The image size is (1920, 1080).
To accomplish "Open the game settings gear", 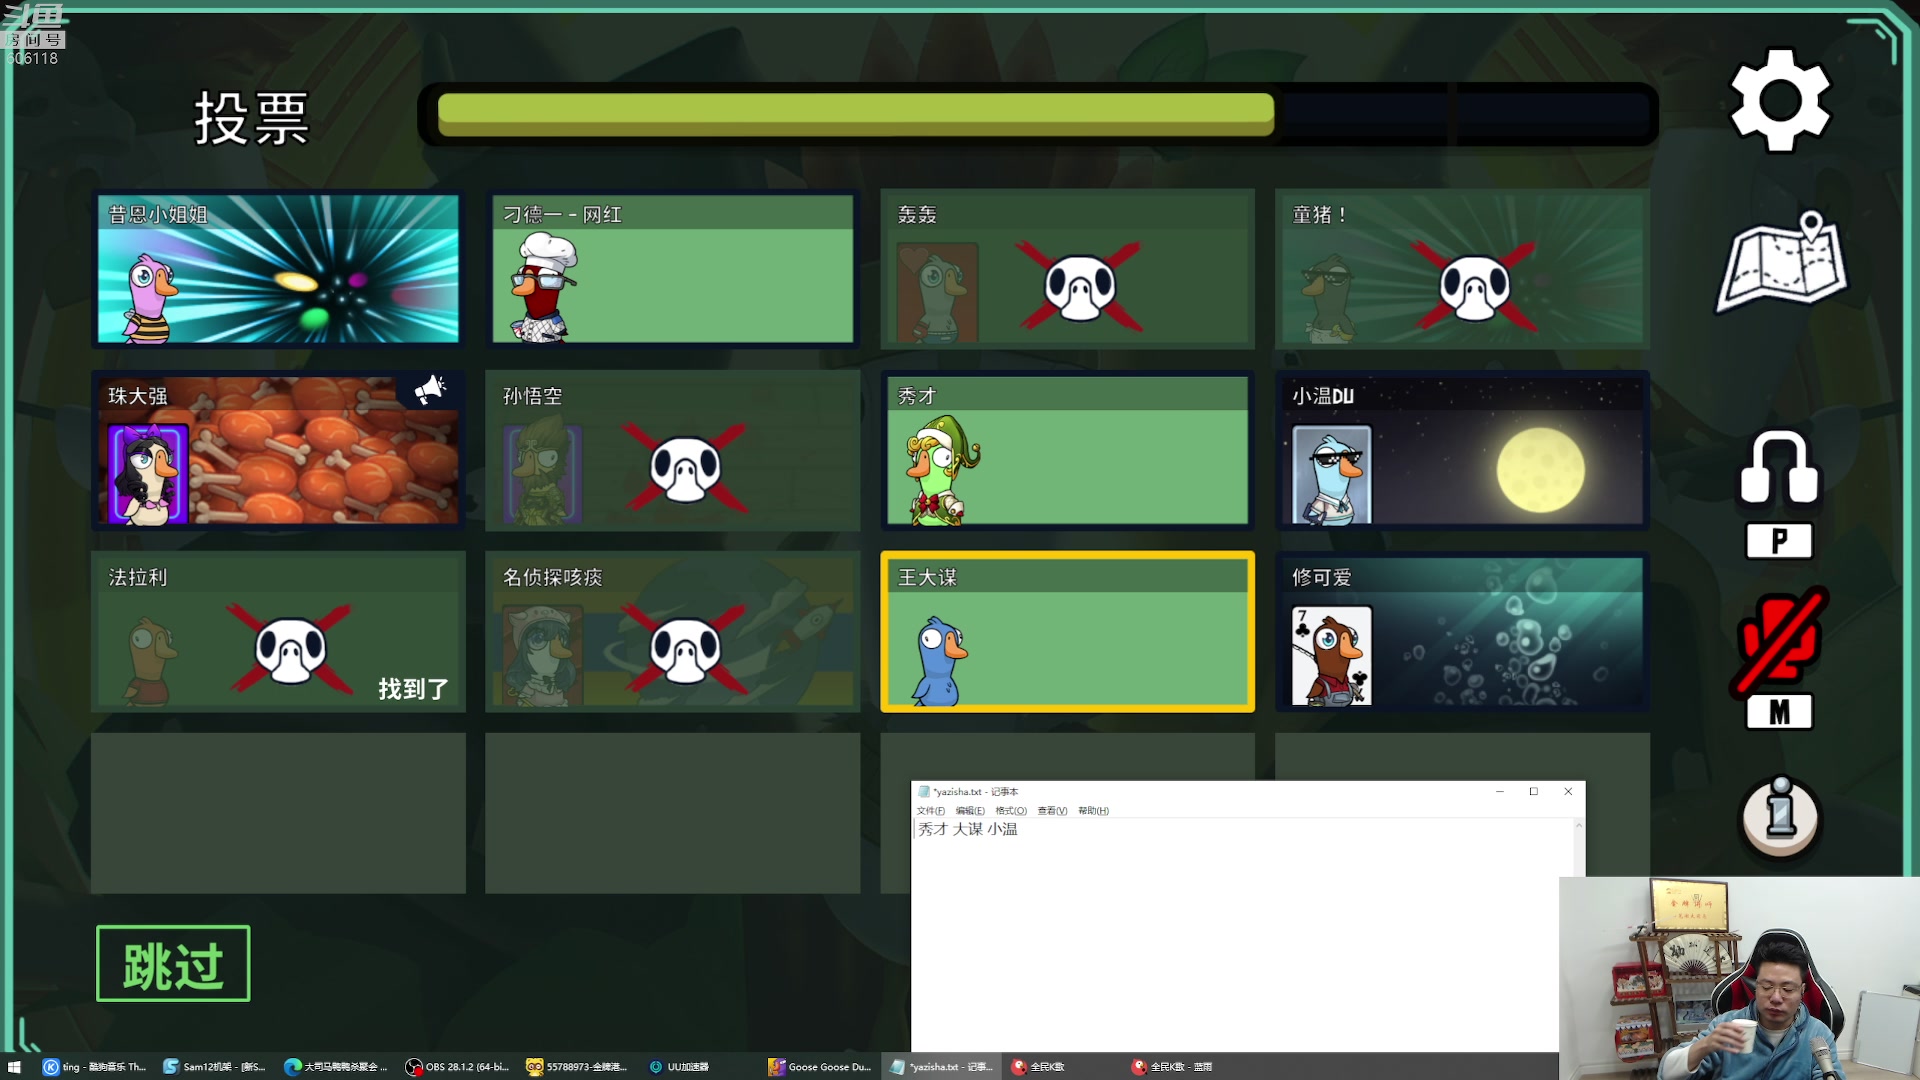I will [x=1780, y=101].
